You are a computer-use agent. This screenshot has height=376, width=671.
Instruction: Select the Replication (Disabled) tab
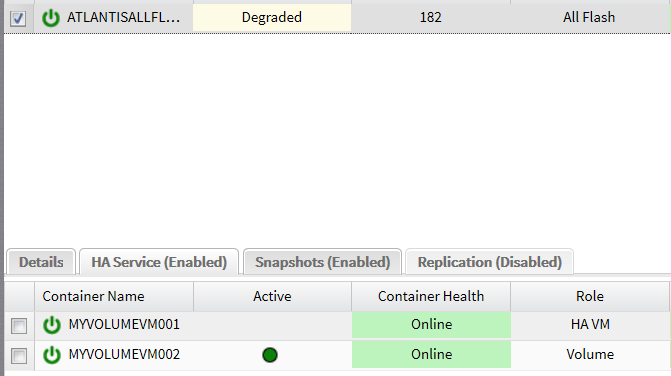coord(490,262)
